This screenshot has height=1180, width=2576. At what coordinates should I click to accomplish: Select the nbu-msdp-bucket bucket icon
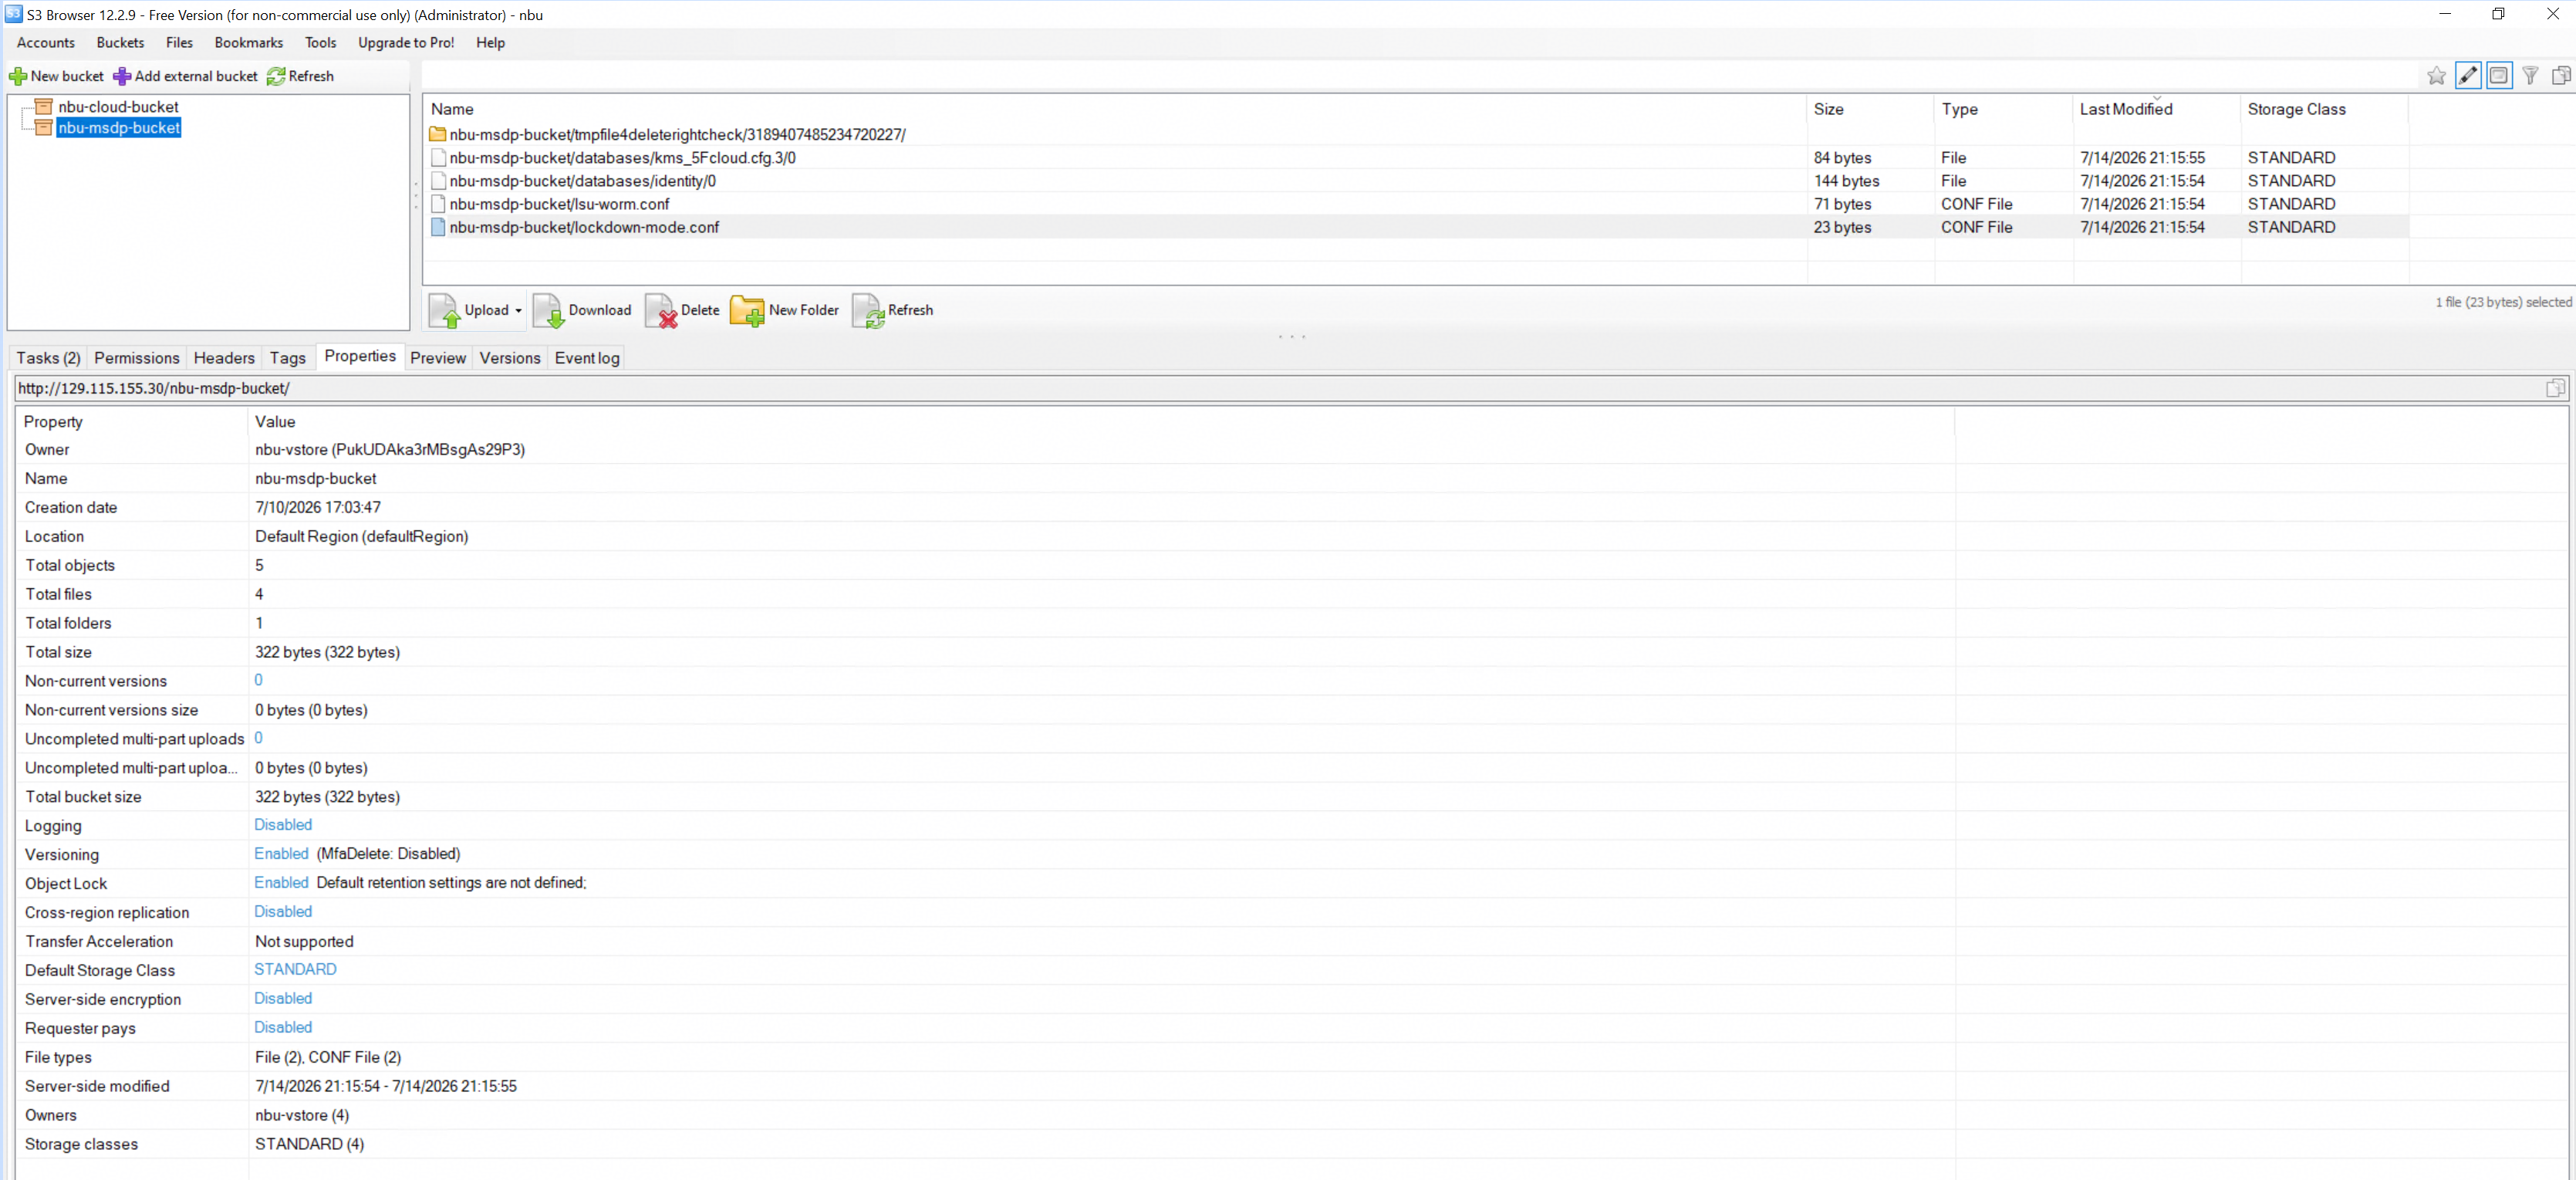click(43, 127)
